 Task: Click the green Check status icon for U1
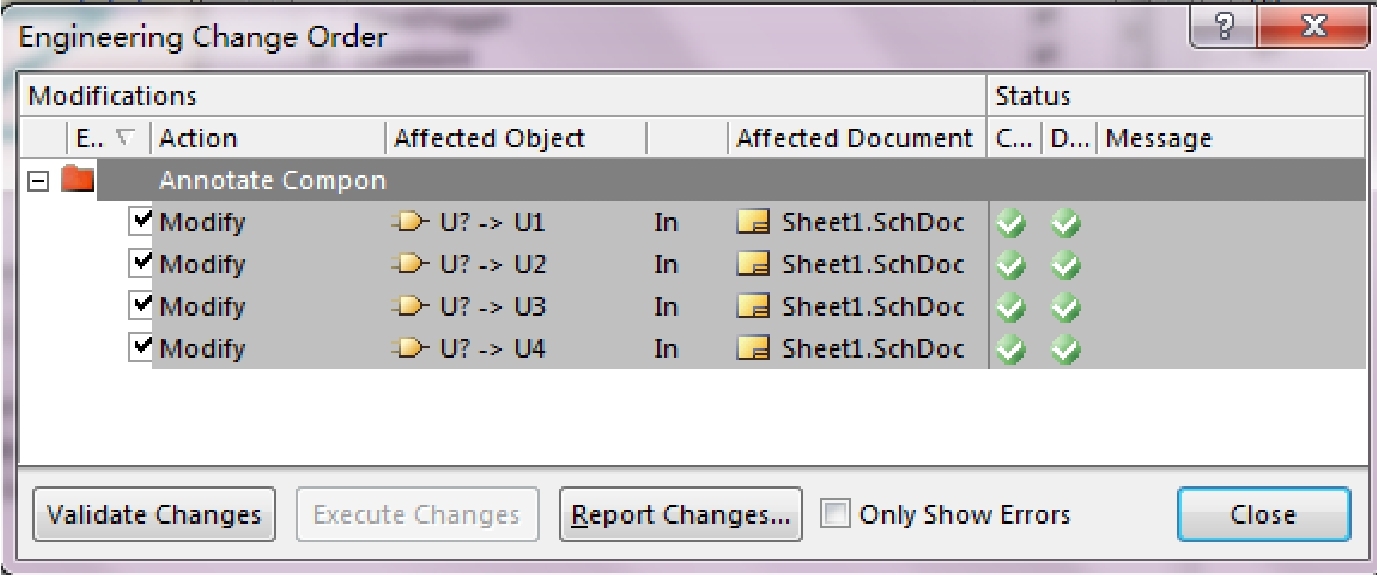click(x=1012, y=223)
